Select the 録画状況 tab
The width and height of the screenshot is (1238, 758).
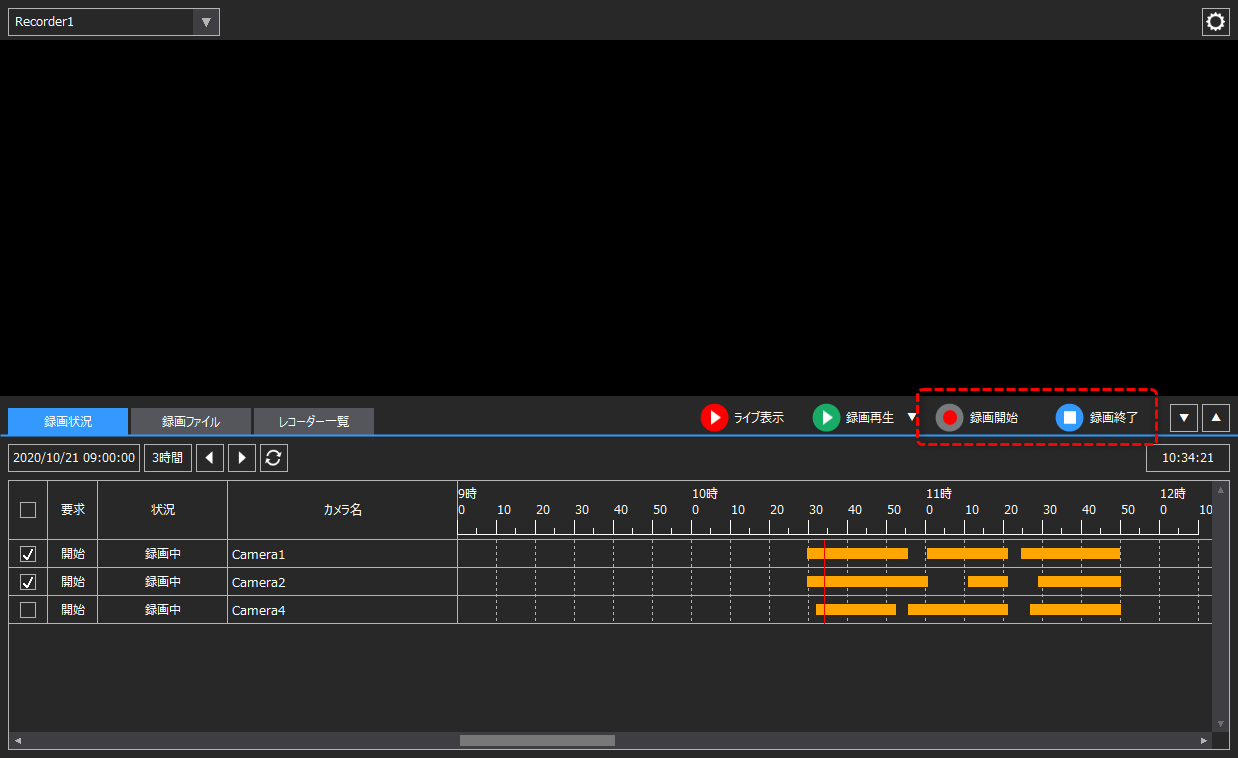pyautogui.click(x=67, y=421)
